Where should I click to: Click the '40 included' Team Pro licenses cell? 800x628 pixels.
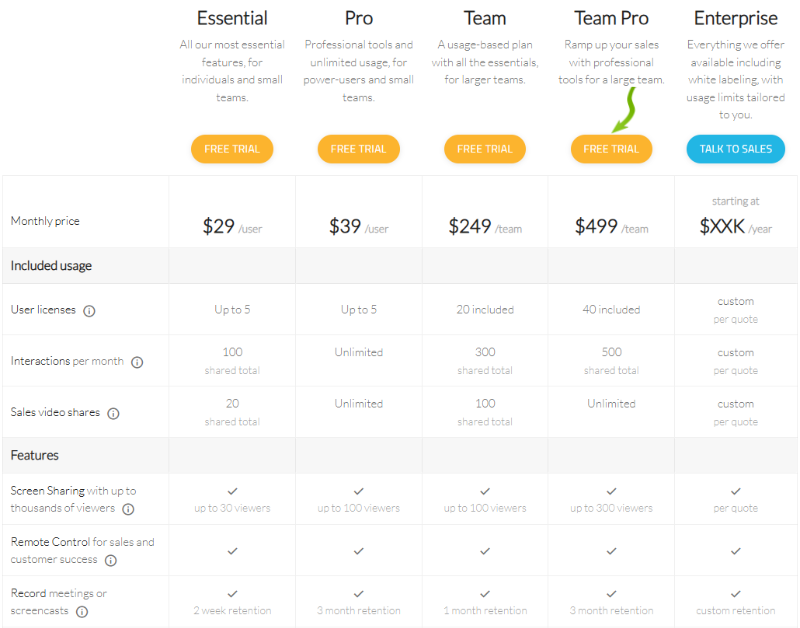click(611, 310)
